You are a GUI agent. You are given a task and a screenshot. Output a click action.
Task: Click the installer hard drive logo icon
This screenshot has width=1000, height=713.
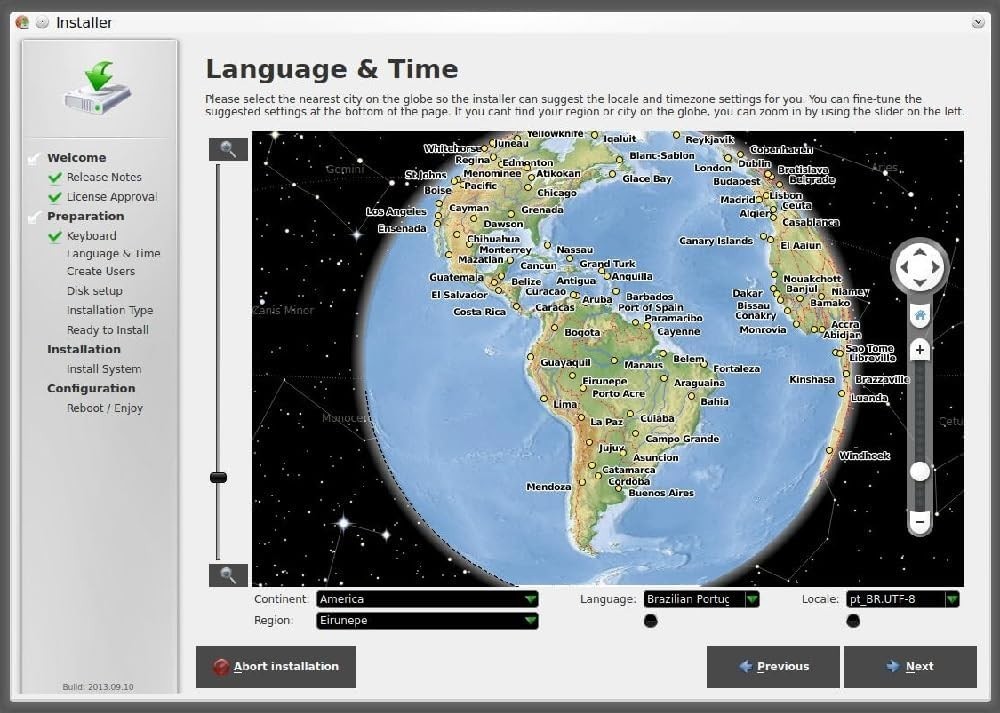point(98,88)
